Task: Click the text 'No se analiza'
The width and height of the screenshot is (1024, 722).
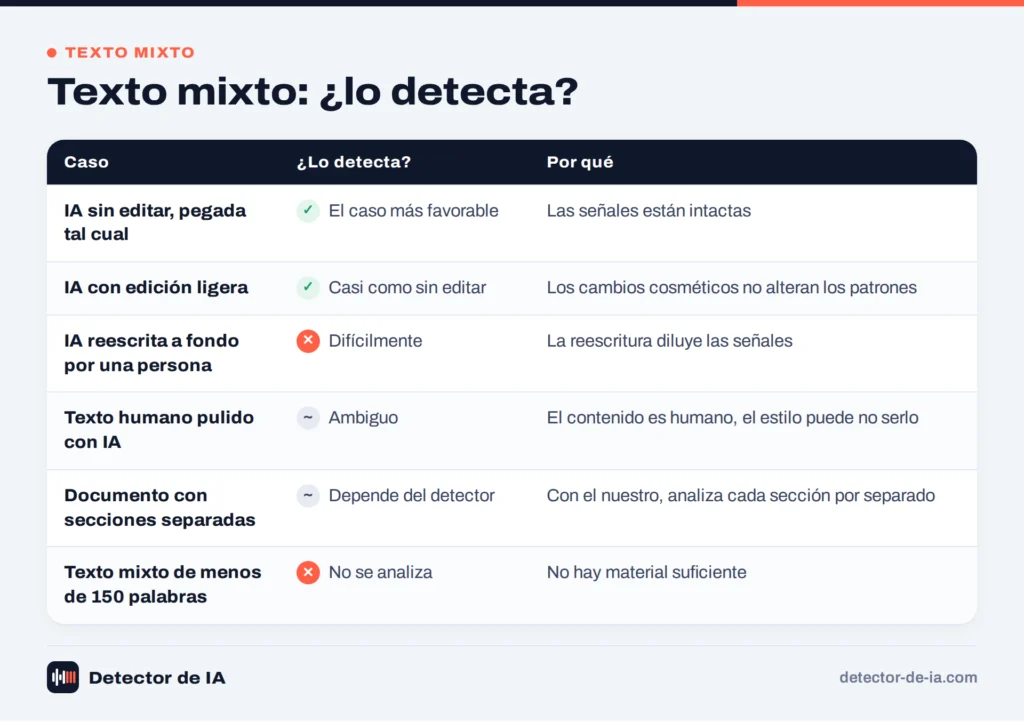Action: 381,573
